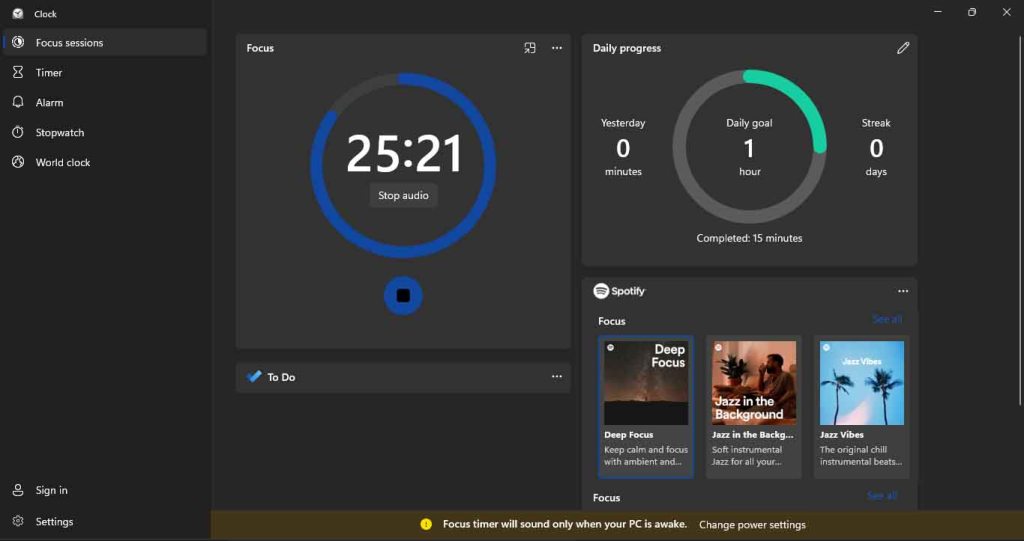Click the Sign in option
The image size is (1024, 541).
coord(104,490)
